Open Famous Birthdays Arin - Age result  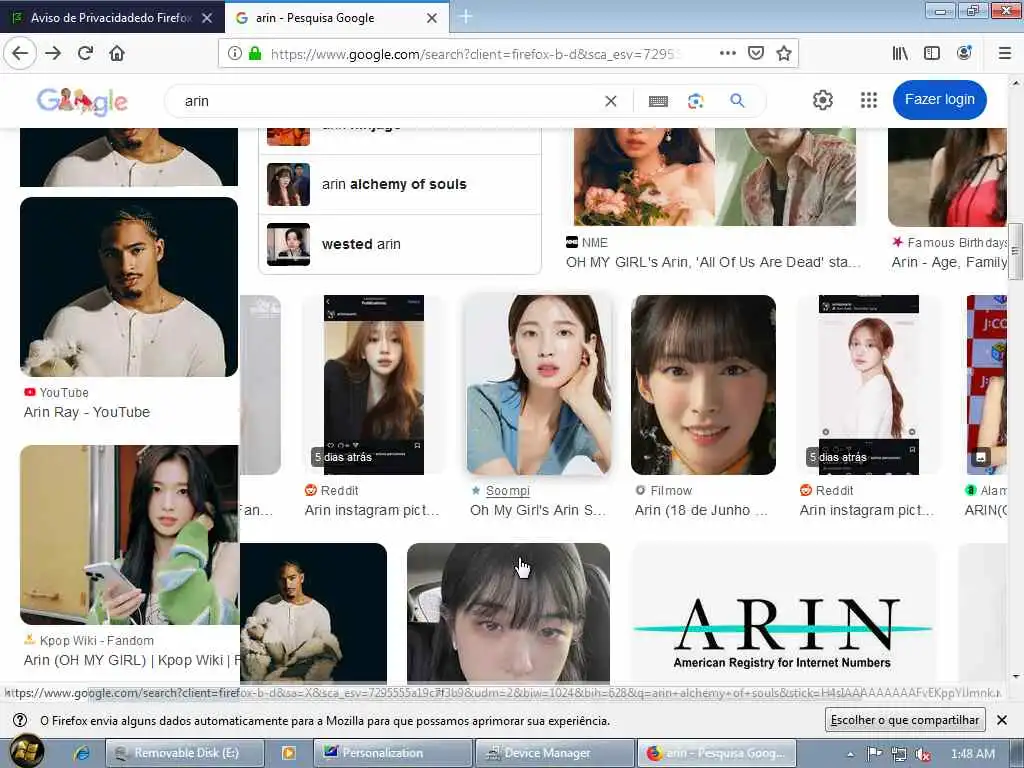949,263
